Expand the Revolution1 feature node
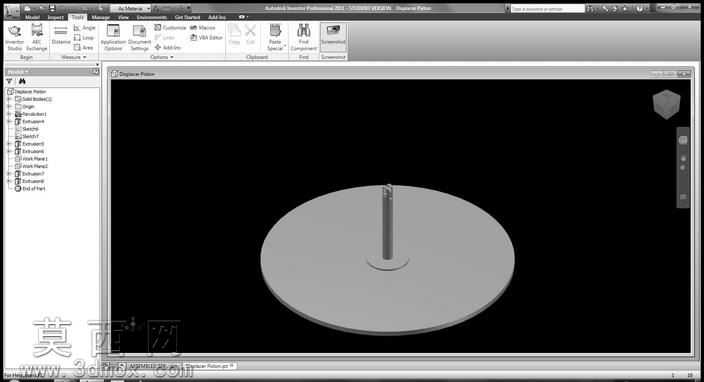This screenshot has width=704, height=382. (9, 114)
